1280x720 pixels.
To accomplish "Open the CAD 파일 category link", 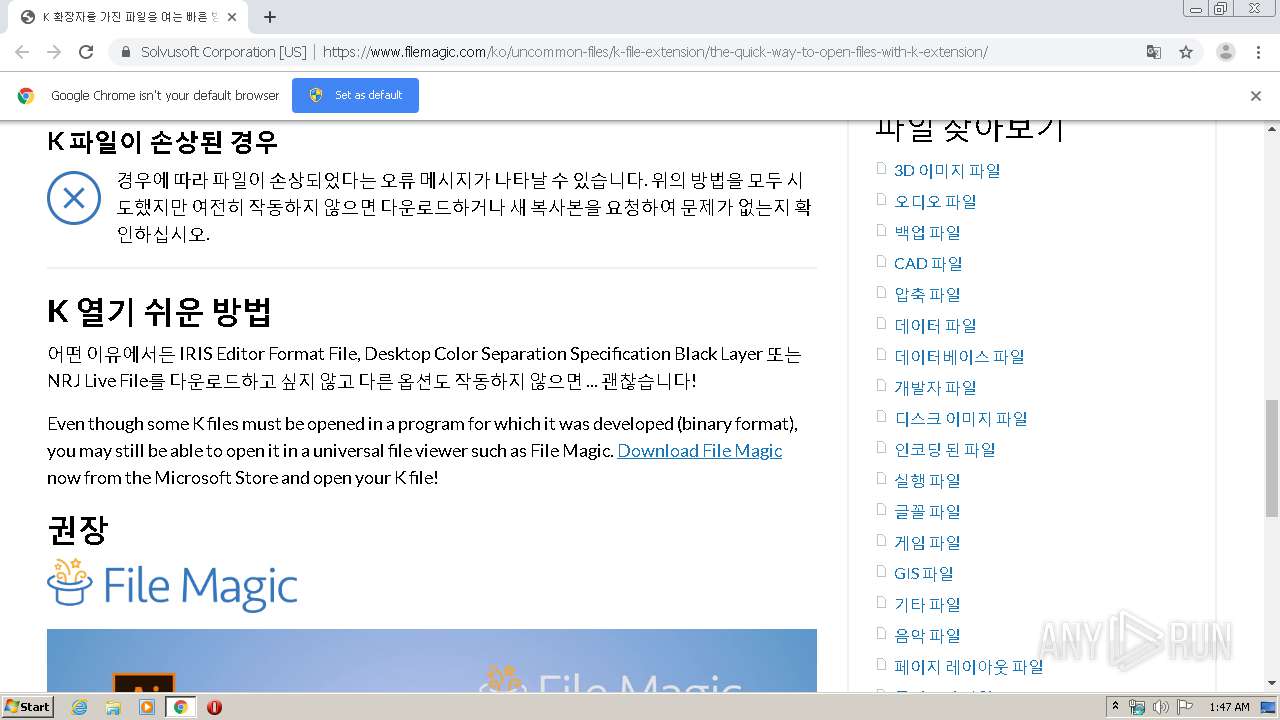I will point(928,263).
